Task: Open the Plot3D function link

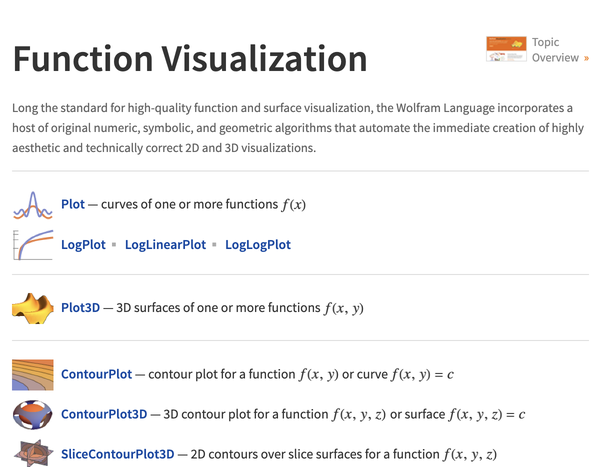Action: 81,308
